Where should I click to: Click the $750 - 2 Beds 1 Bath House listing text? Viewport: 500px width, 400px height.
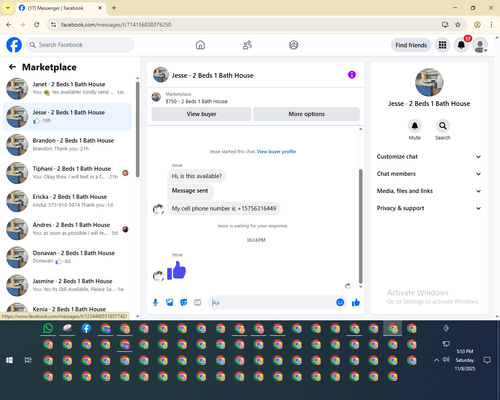196,101
